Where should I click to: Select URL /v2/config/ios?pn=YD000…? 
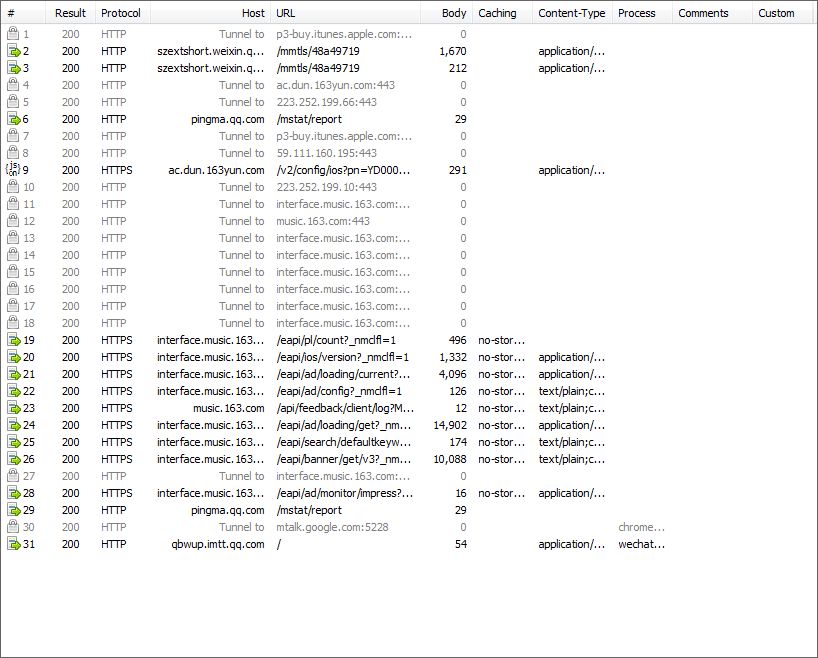coord(343,170)
